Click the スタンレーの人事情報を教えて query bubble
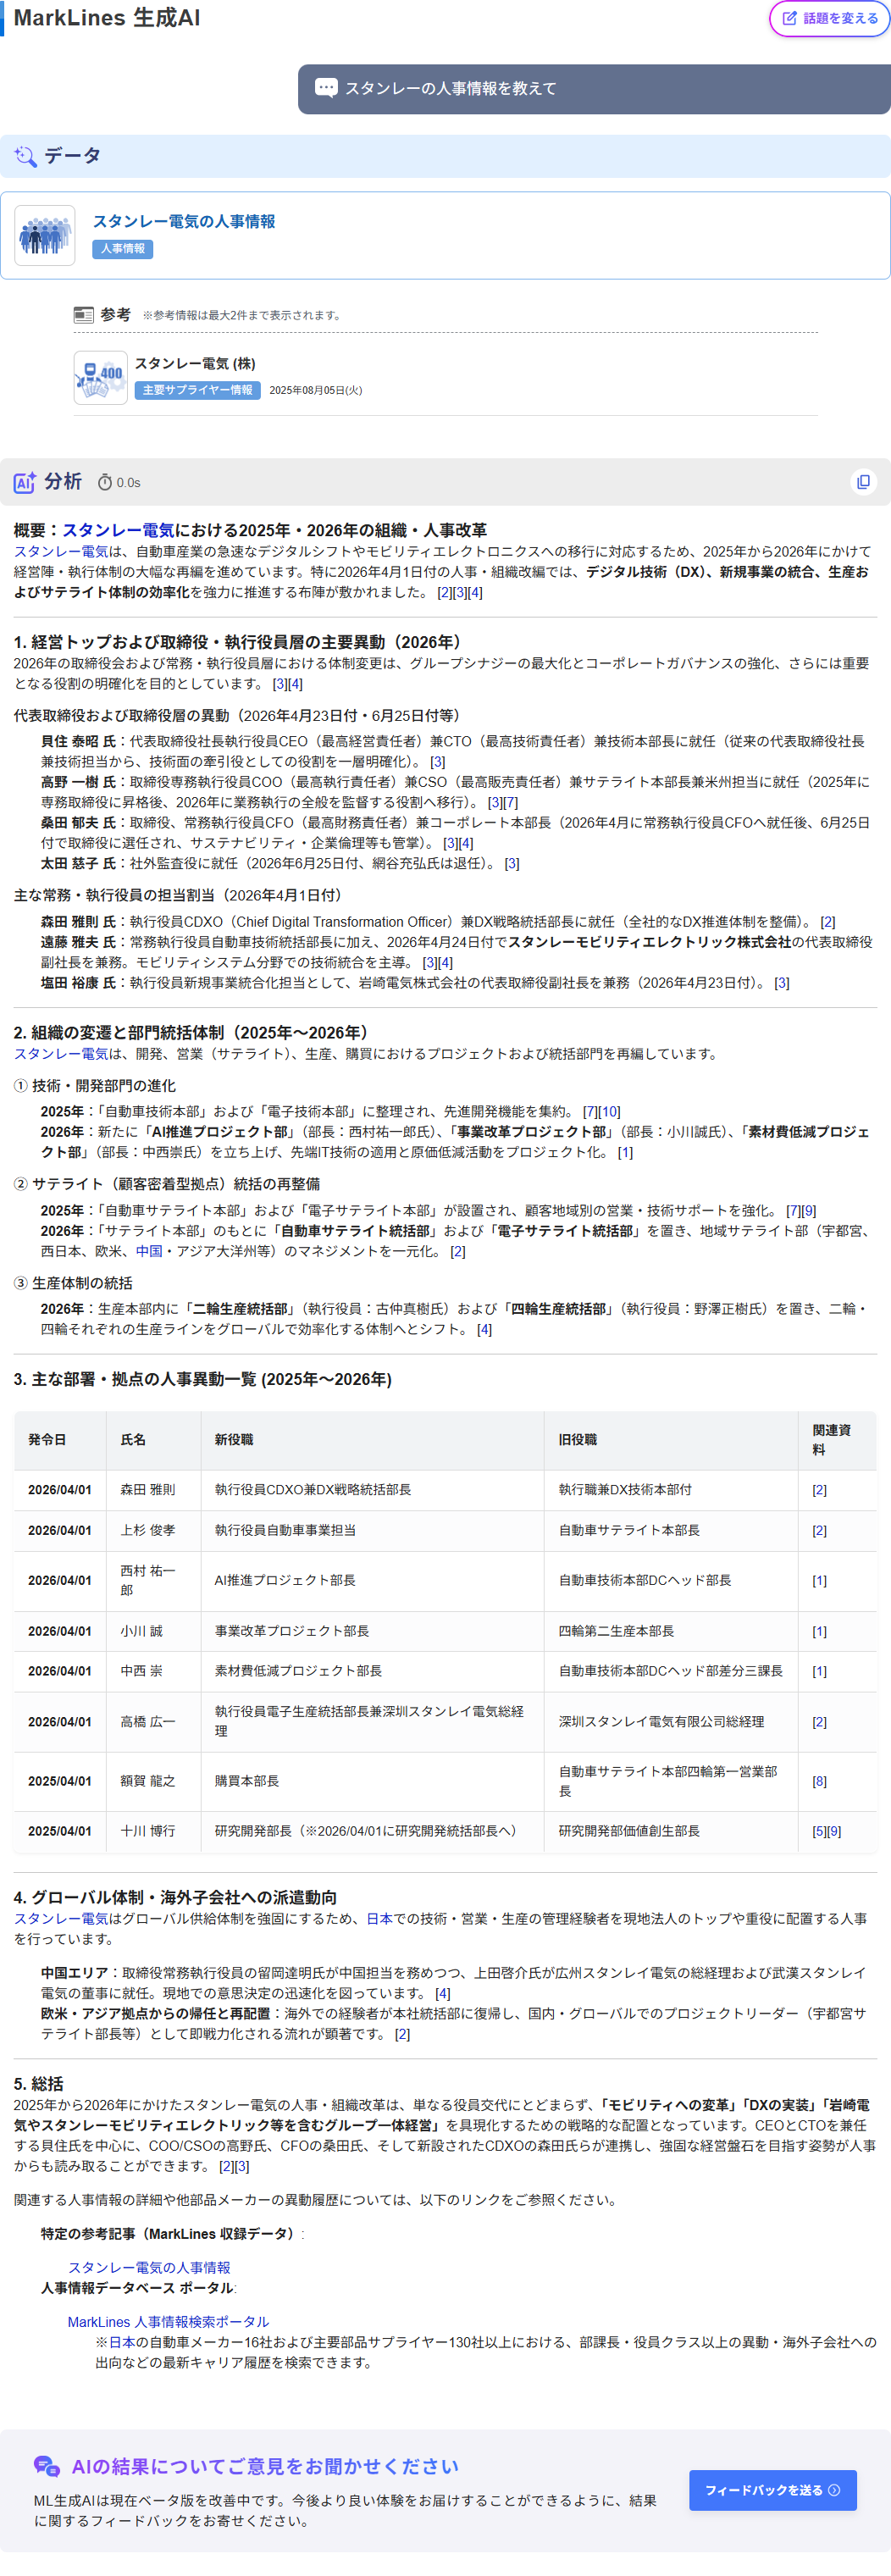891x2576 pixels. tap(594, 89)
